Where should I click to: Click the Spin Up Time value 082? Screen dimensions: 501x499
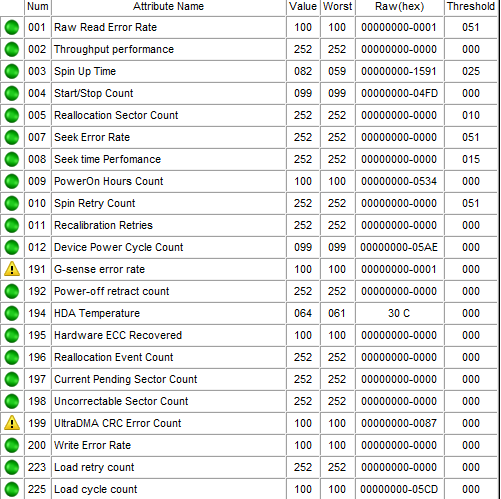(x=303, y=71)
